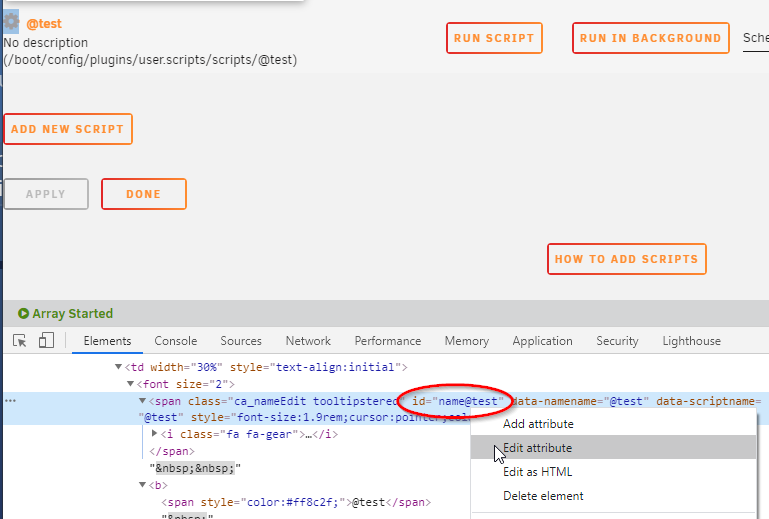Toggle the device toolbar icon in DevTools

pyautogui.click(x=46, y=340)
